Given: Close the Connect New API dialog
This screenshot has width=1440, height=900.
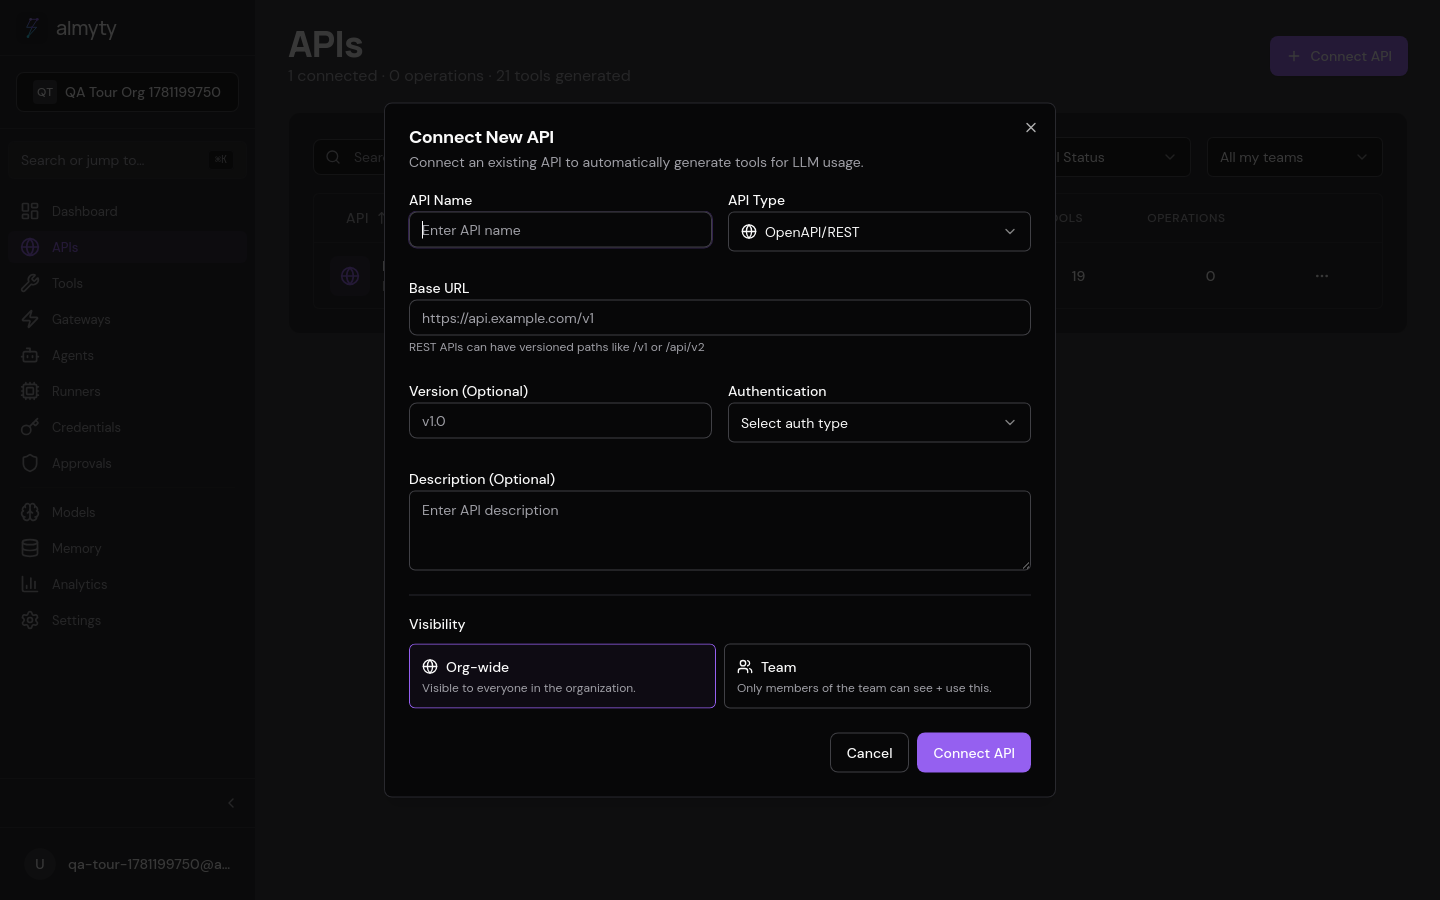Looking at the screenshot, I should pyautogui.click(x=1031, y=128).
